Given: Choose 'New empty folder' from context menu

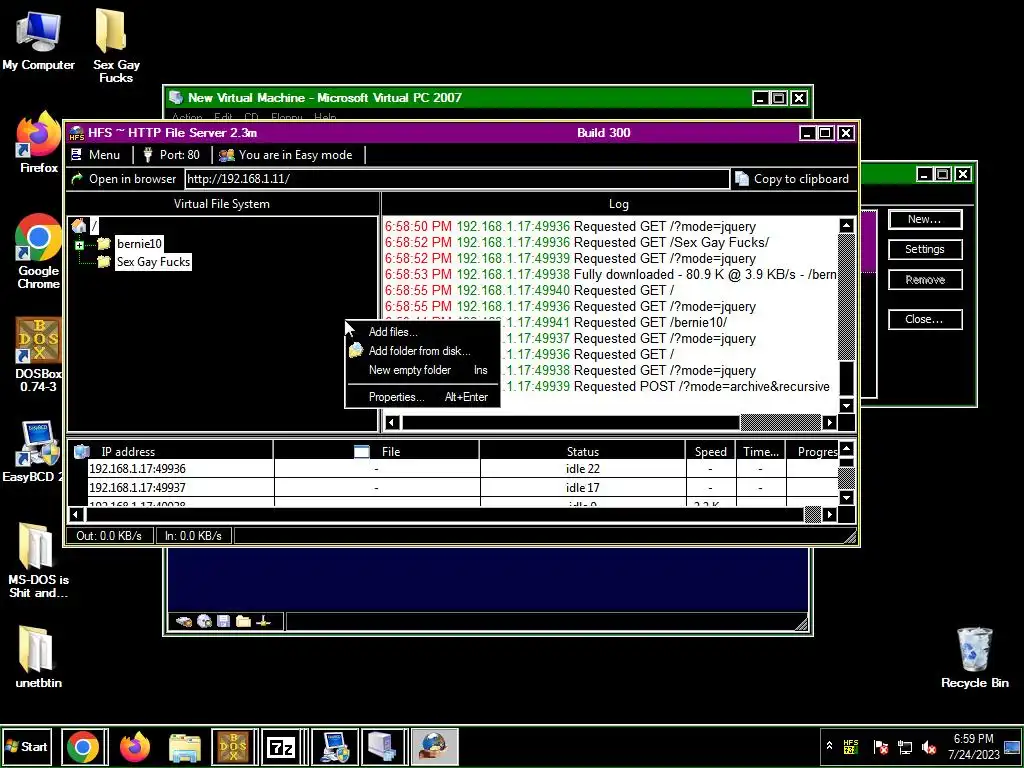Looking at the screenshot, I should coord(409,370).
